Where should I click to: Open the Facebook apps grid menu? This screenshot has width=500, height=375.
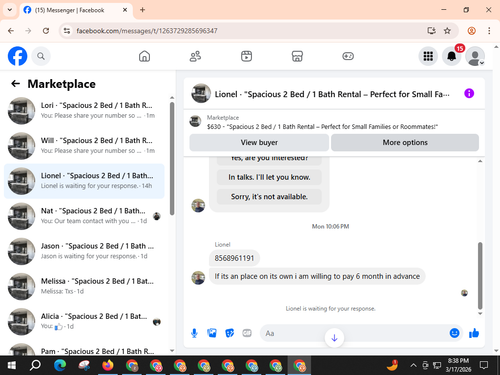click(x=428, y=56)
